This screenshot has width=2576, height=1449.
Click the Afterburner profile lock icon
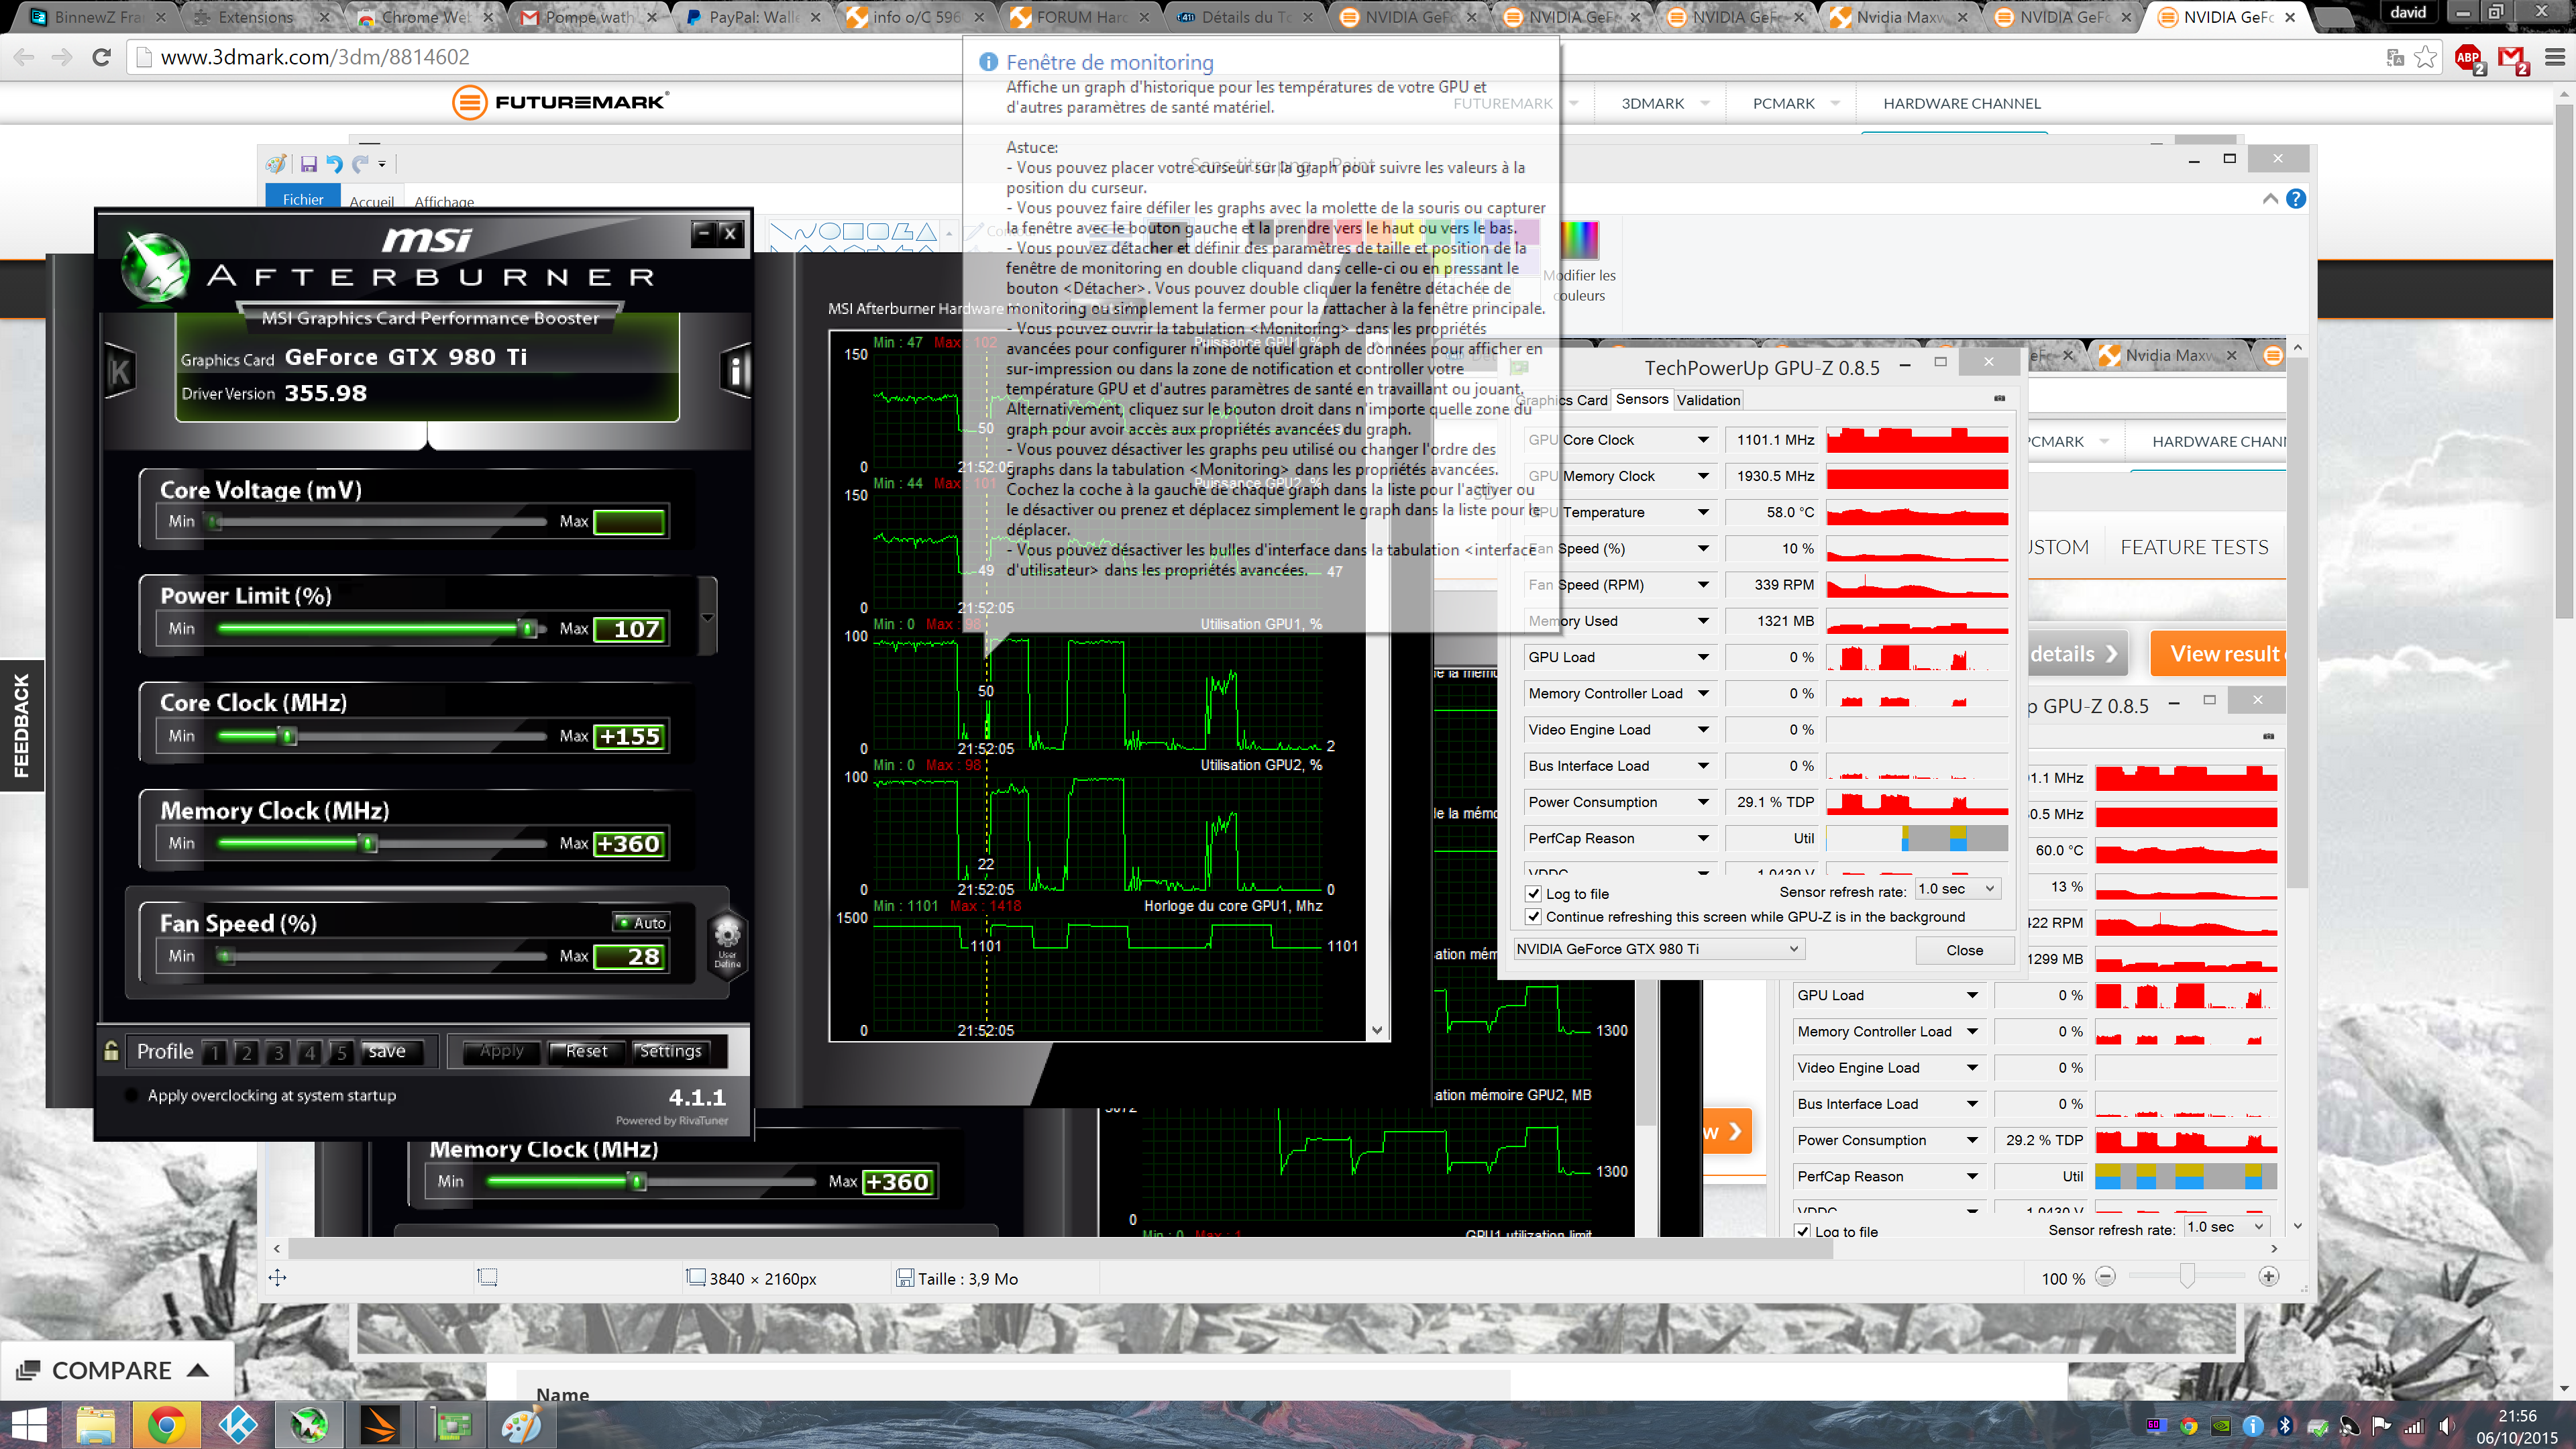click(x=111, y=1050)
